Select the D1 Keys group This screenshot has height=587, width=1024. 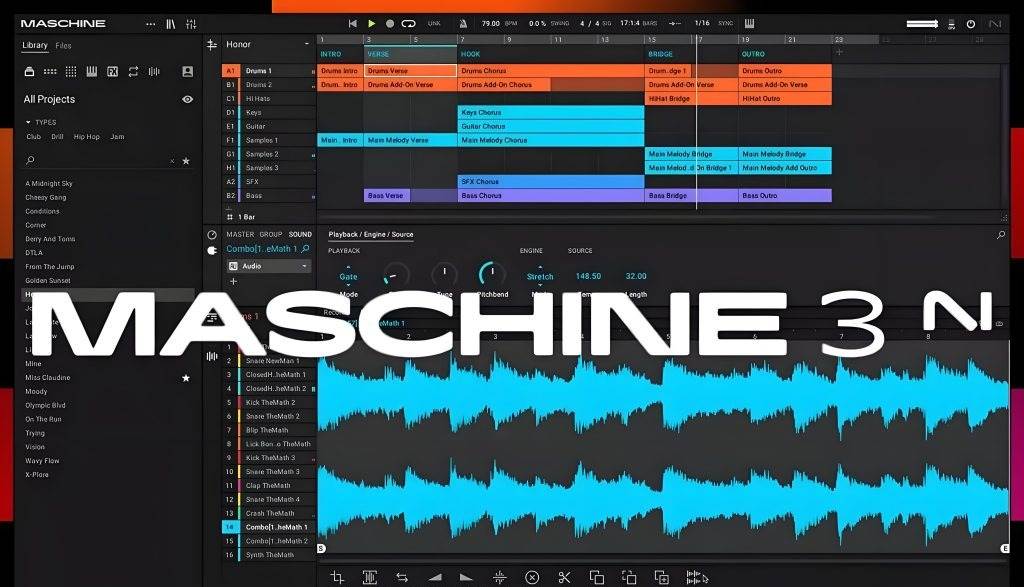(269, 112)
